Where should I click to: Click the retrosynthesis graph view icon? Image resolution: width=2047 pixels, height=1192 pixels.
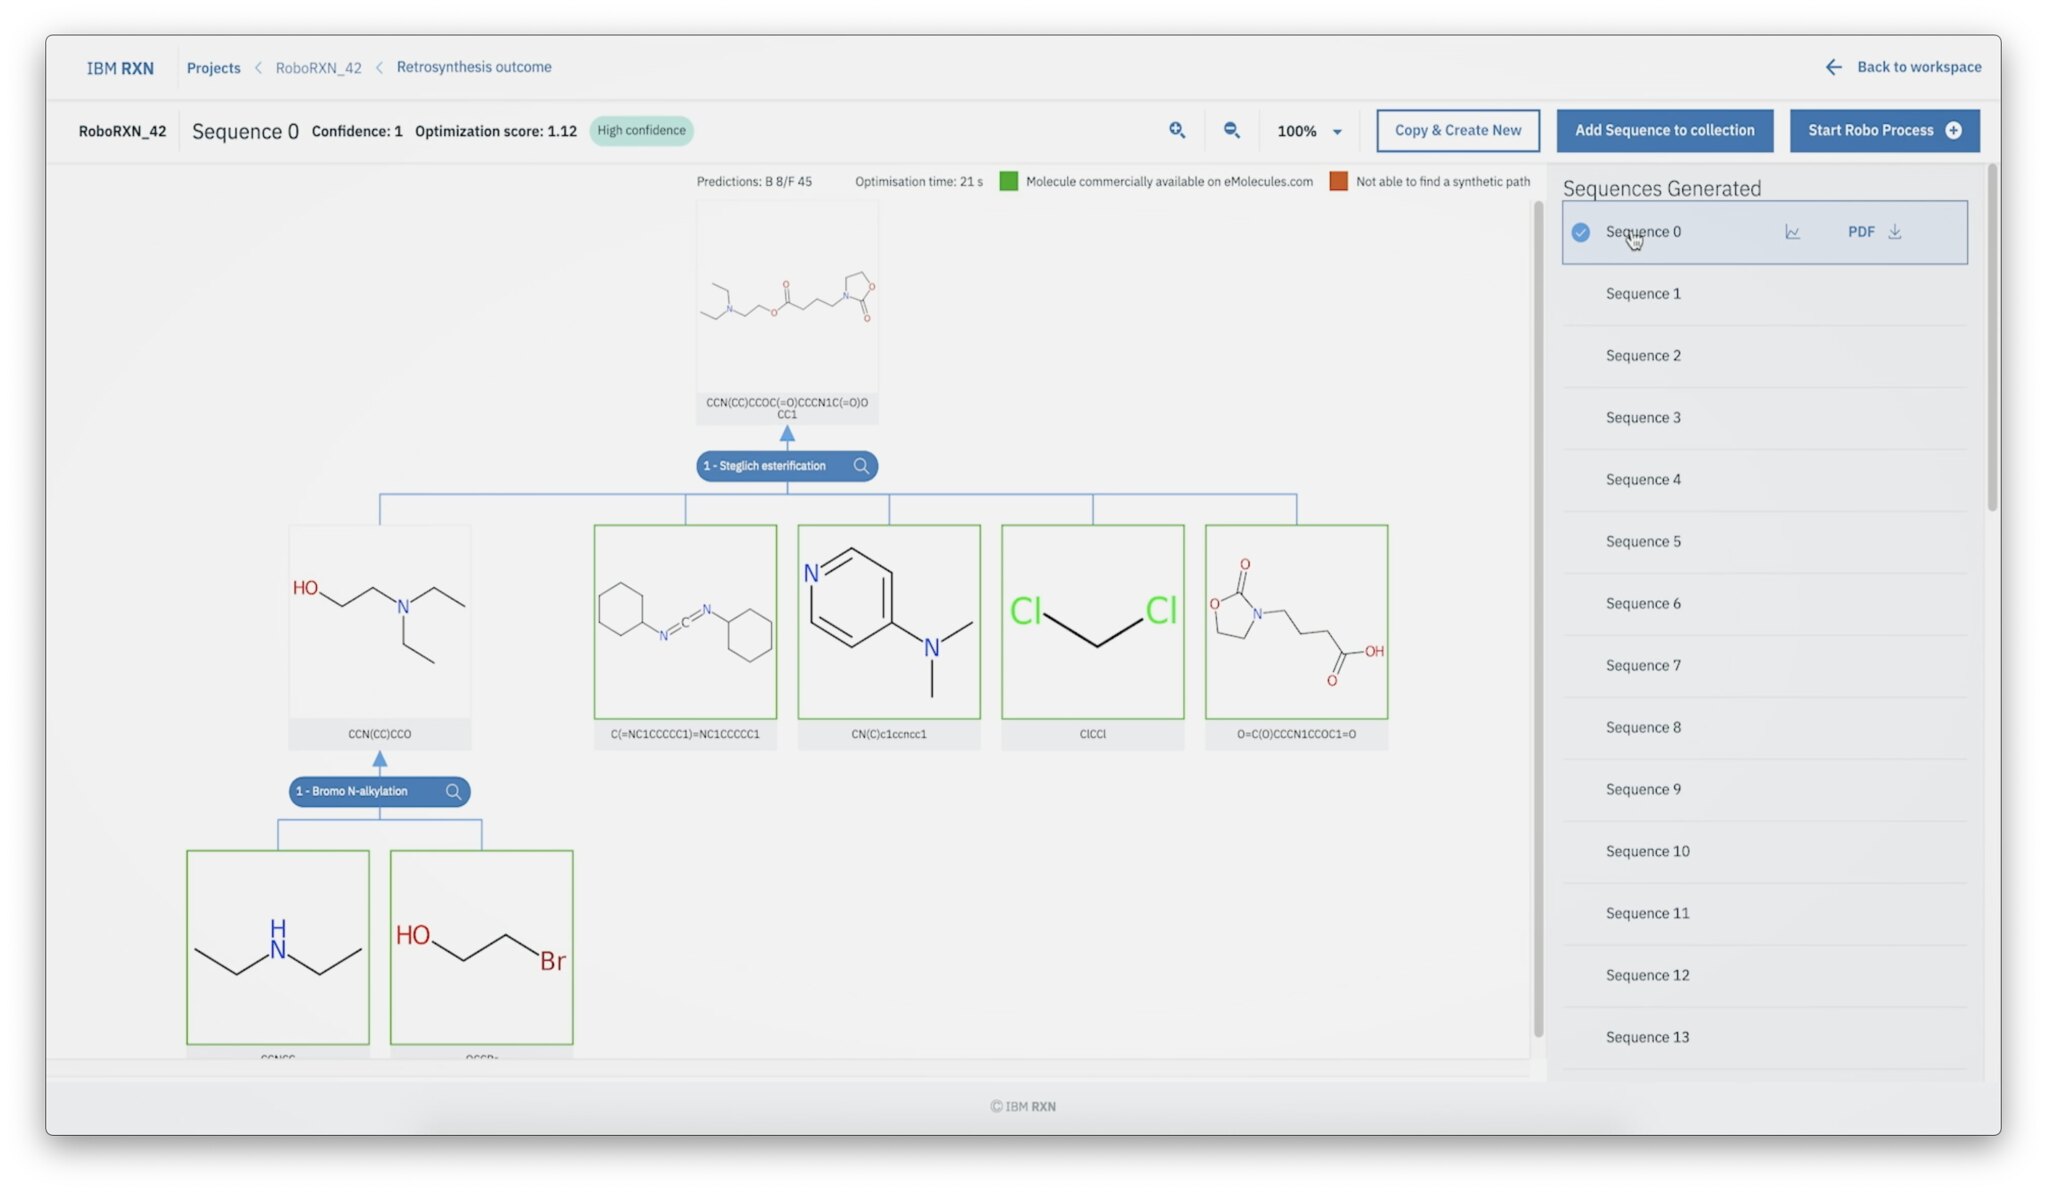[x=1792, y=231]
